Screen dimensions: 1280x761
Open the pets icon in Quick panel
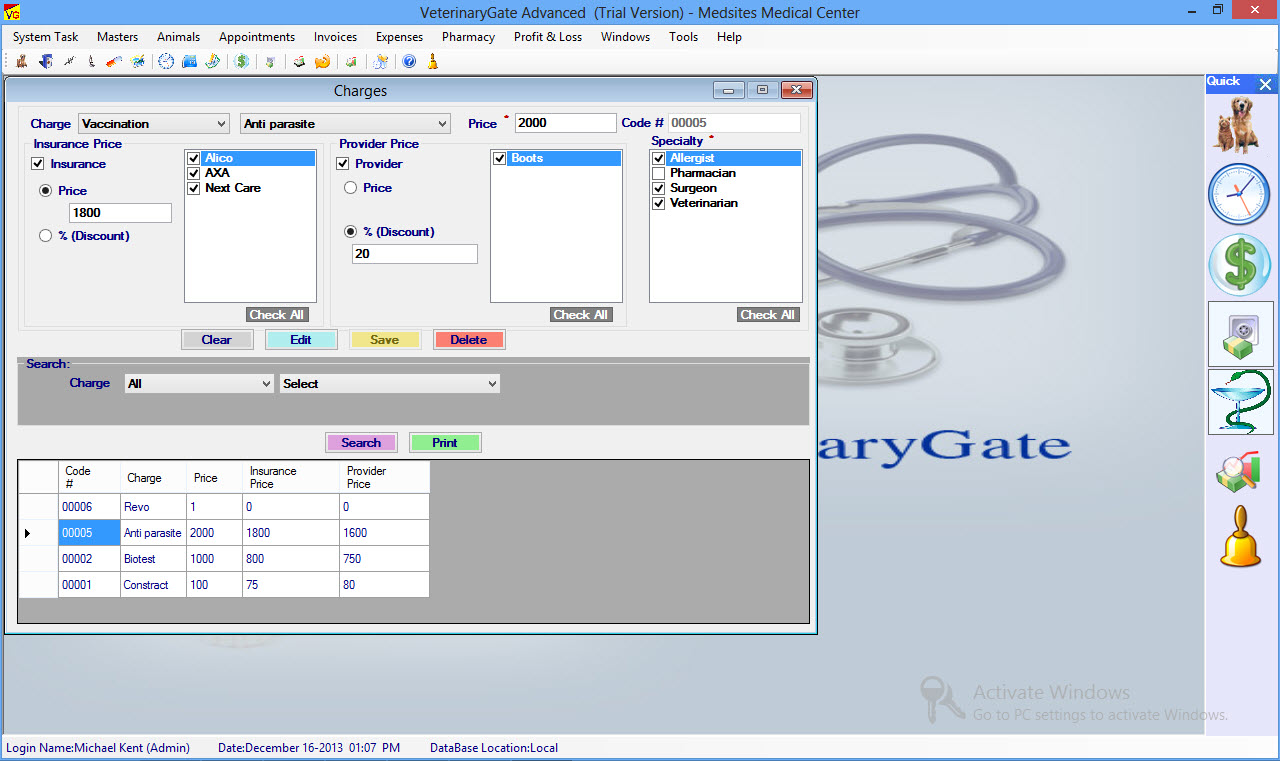(1240, 124)
